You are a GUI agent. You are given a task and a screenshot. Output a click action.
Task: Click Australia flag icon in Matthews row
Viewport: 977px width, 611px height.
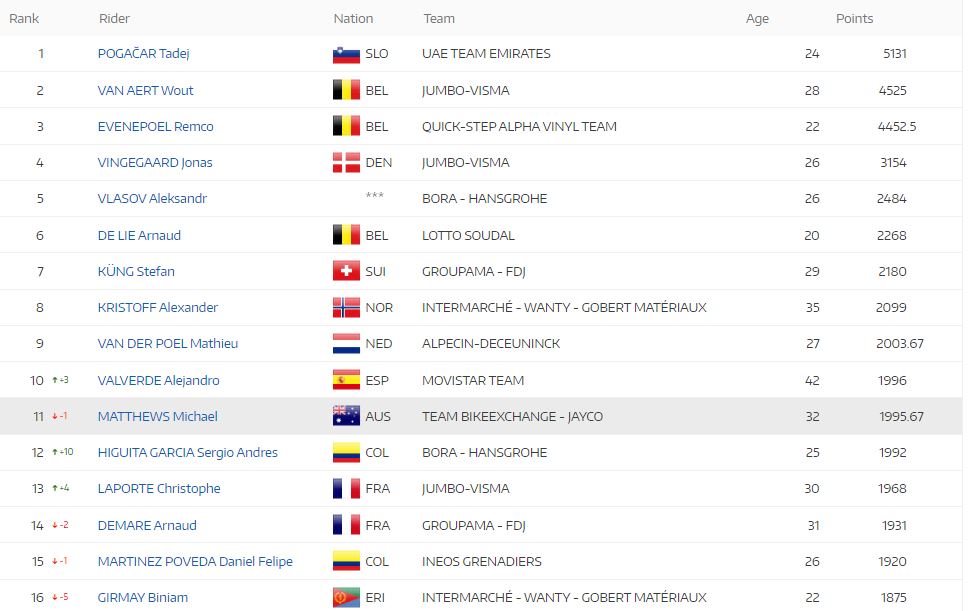click(346, 417)
